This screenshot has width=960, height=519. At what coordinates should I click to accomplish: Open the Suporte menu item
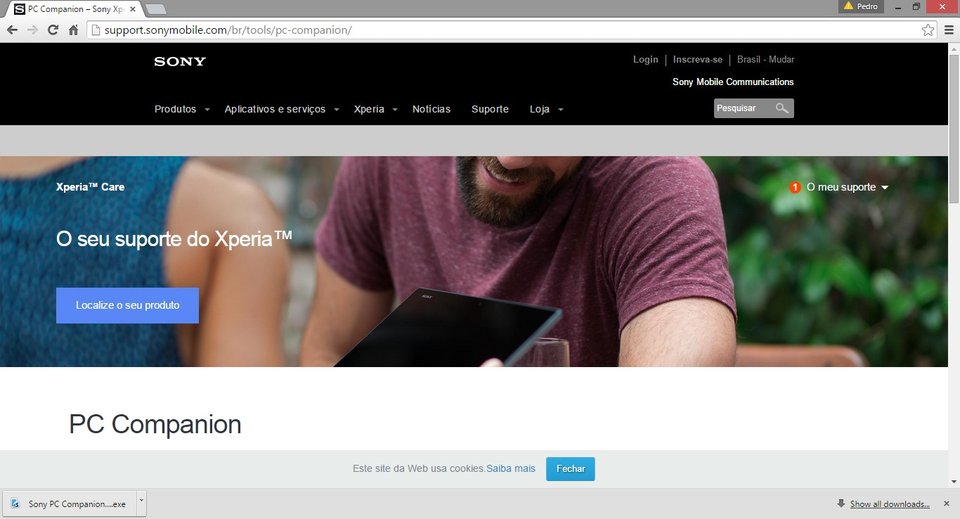pyautogui.click(x=490, y=109)
